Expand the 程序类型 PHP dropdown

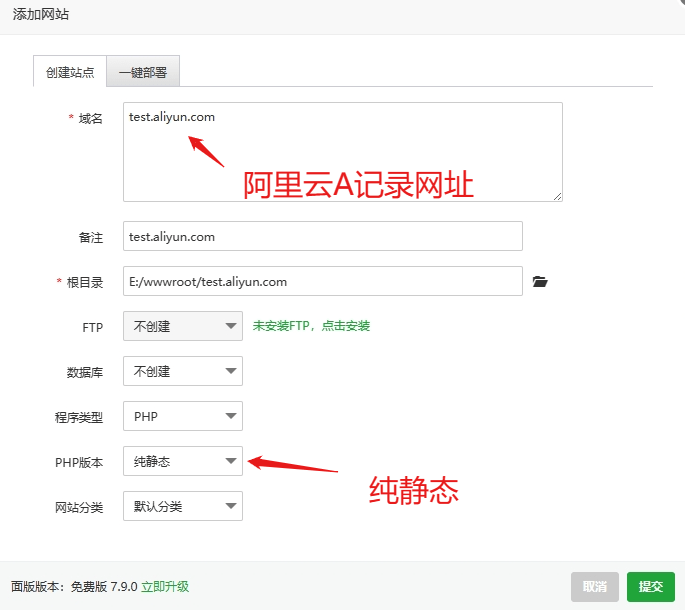pos(182,416)
